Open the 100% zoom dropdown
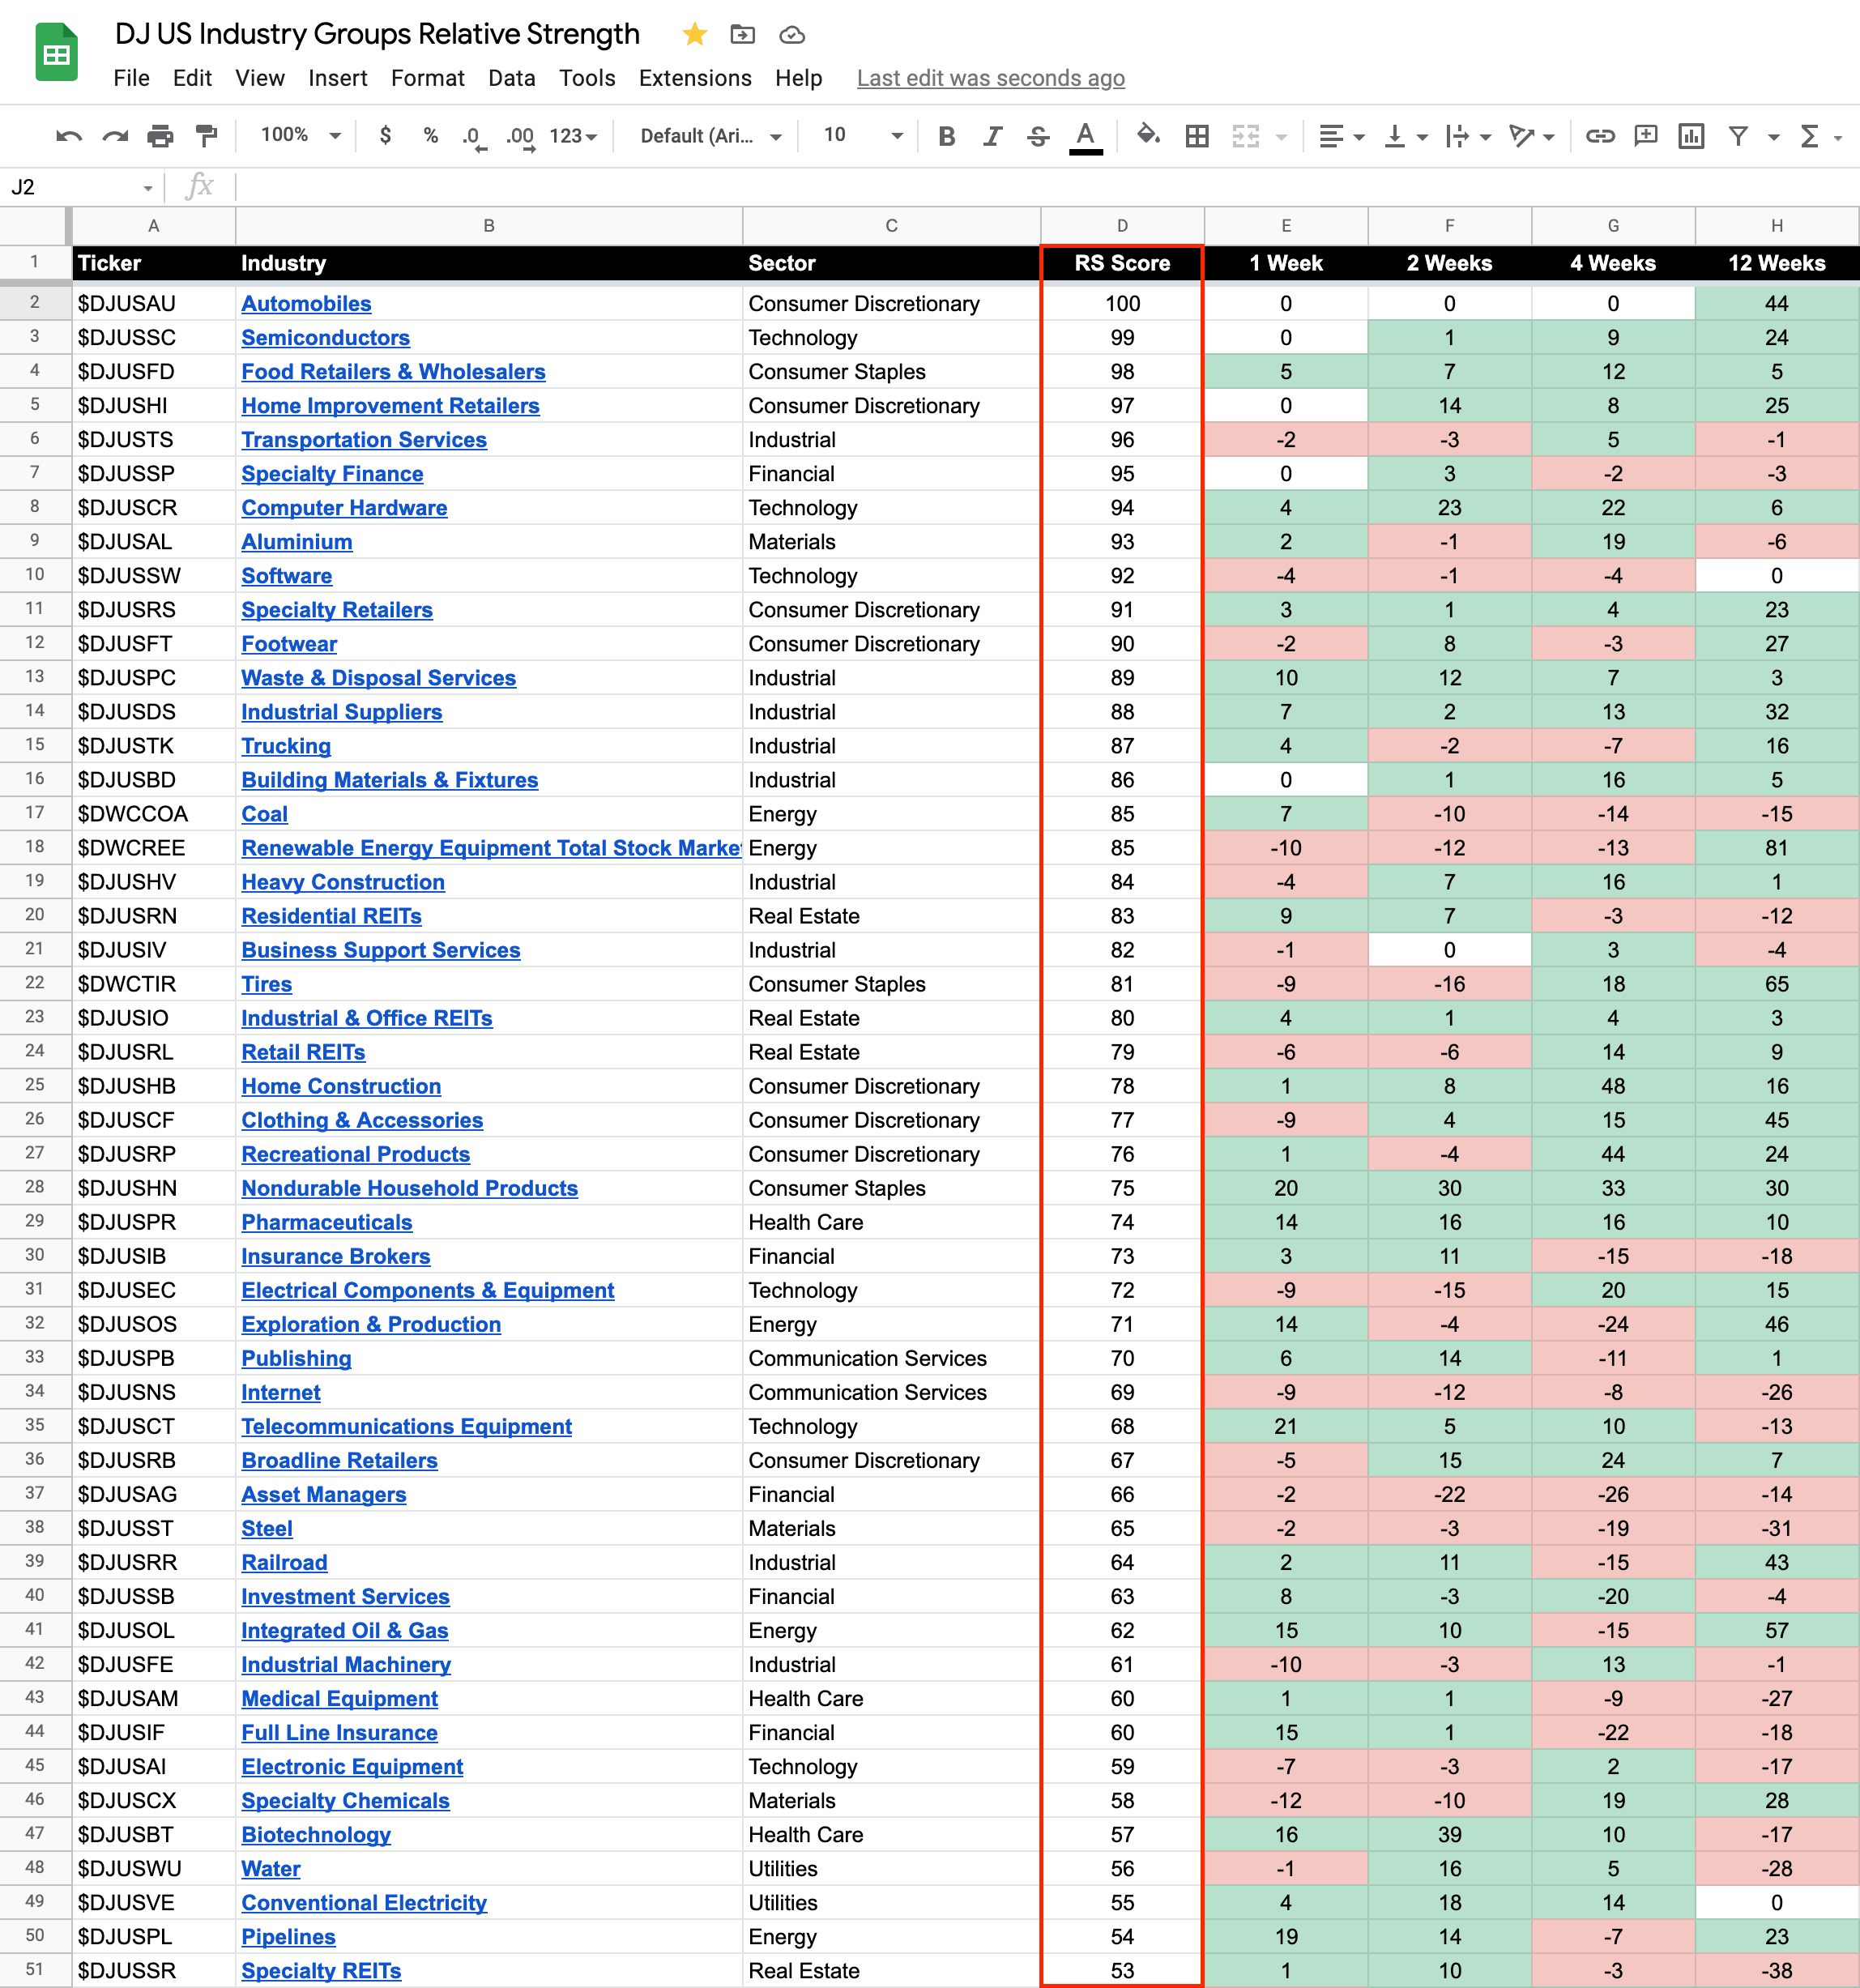Screen dimensions: 1860x1988 pos(301,135)
